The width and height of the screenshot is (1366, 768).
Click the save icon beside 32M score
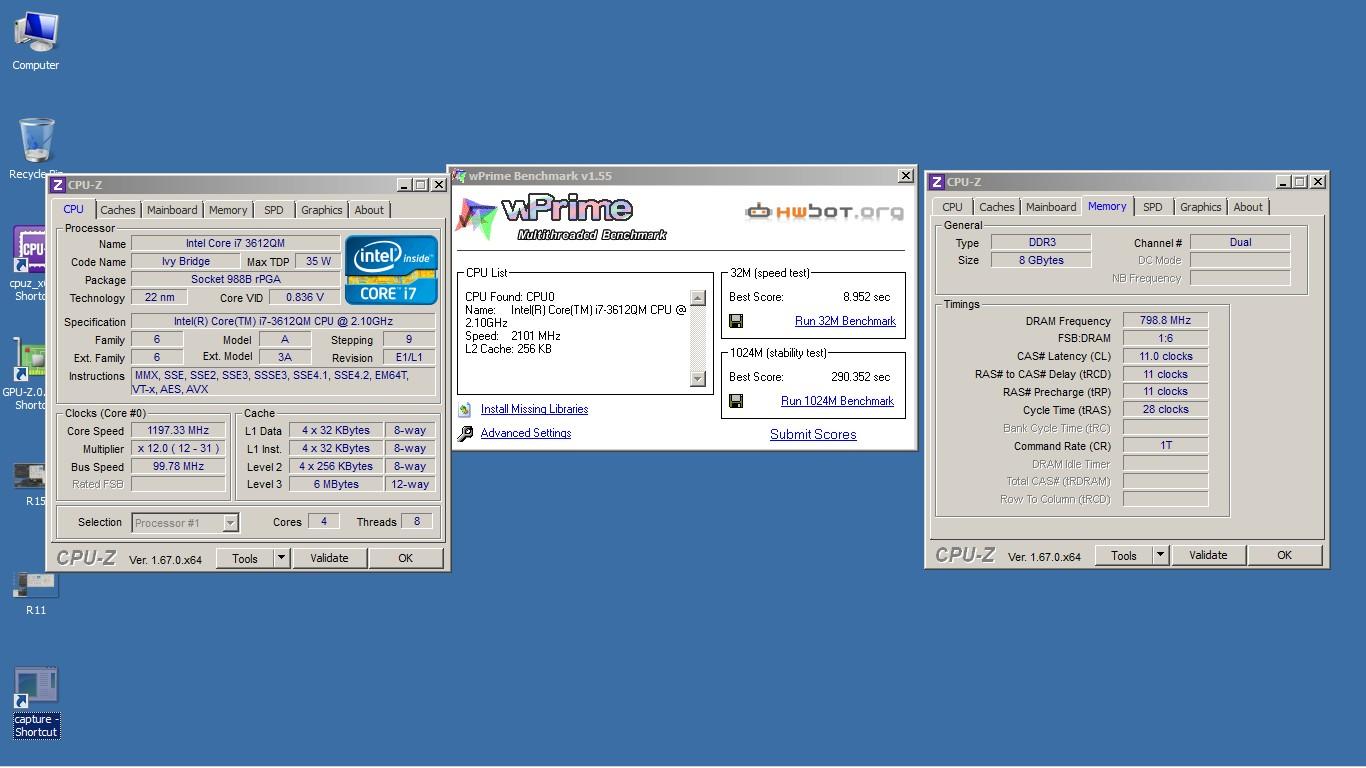pyautogui.click(x=736, y=321)
